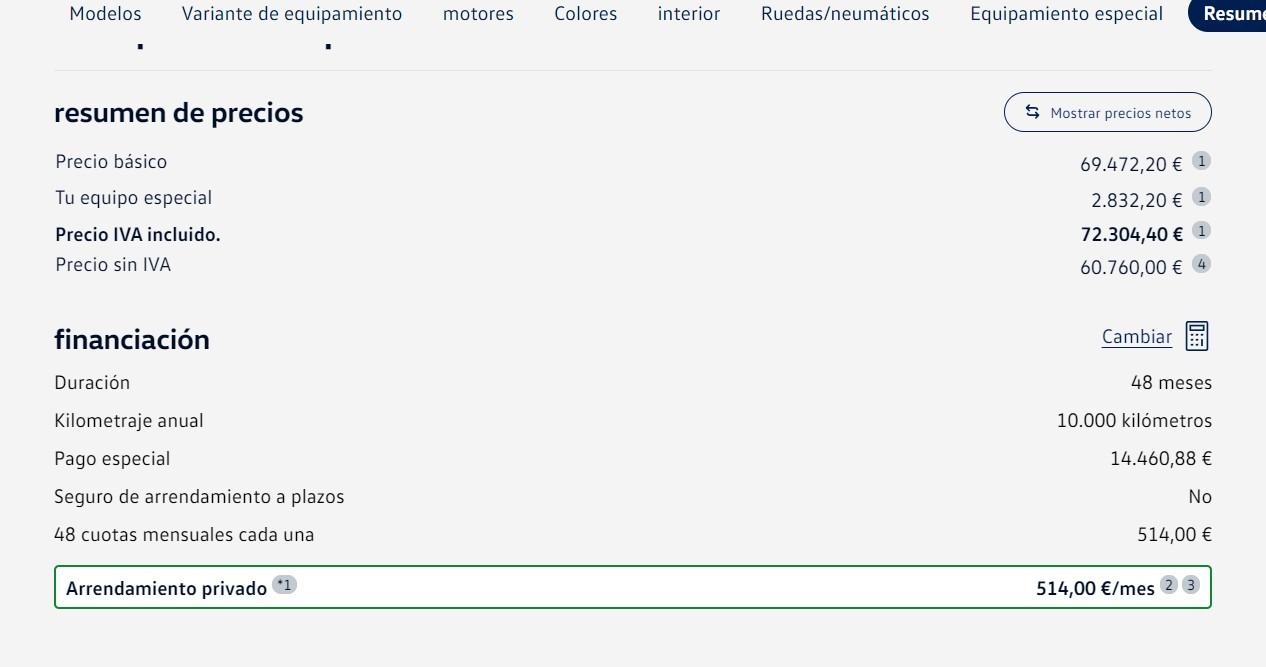Select the Colores tab

[586, 14]
